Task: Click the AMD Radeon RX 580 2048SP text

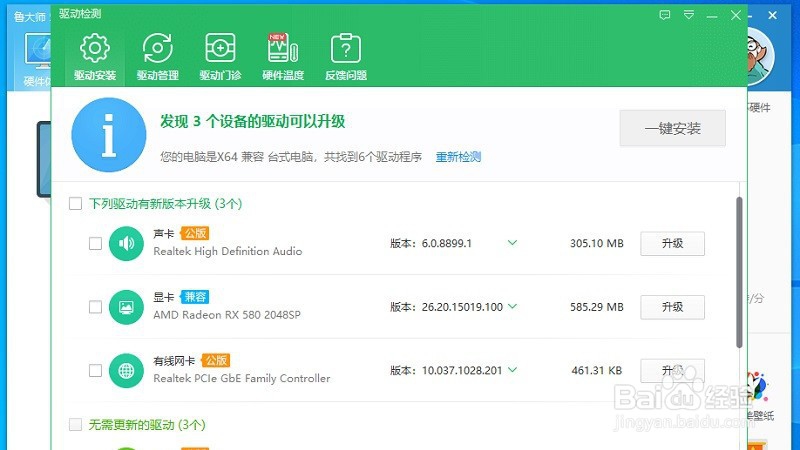Action: click(227, 315)
